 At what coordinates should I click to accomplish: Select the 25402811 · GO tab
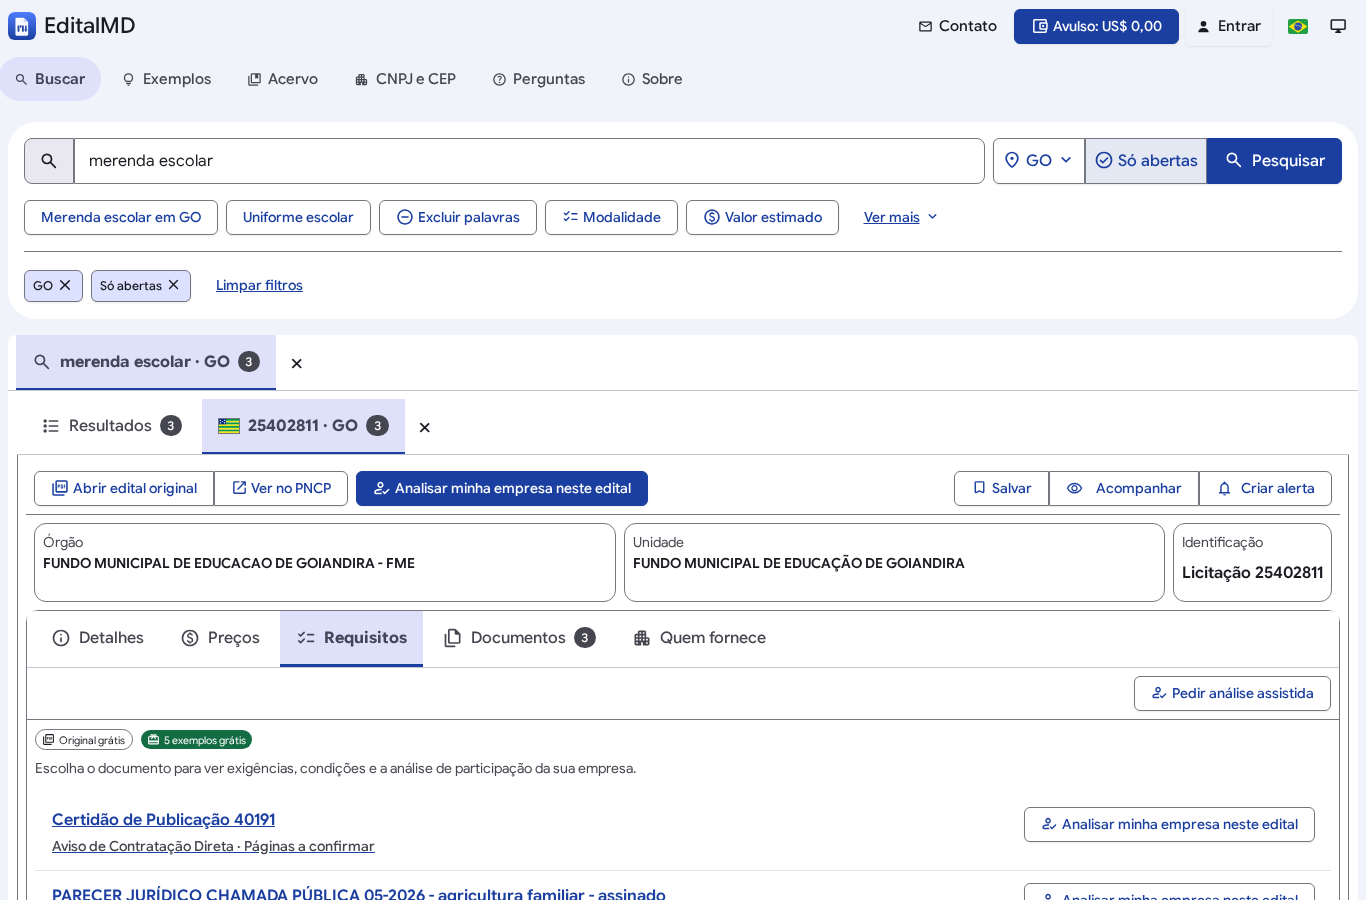(303, 426)
